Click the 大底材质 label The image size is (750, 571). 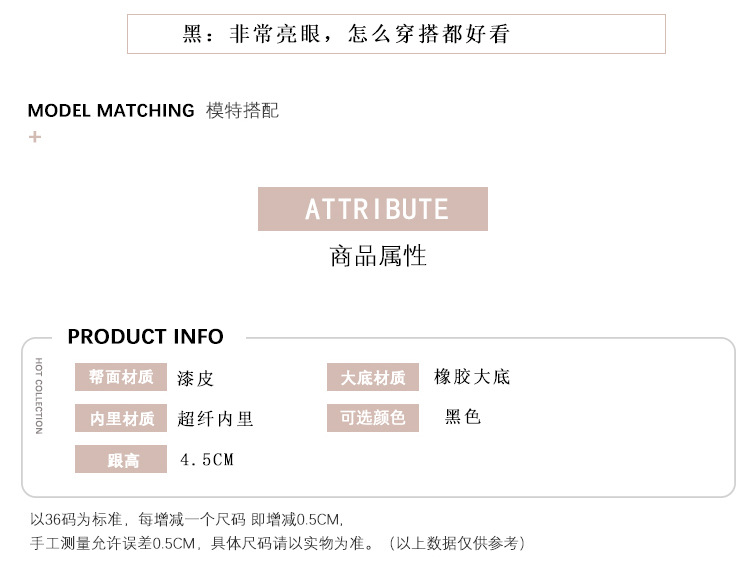click(x=373, y=378)
